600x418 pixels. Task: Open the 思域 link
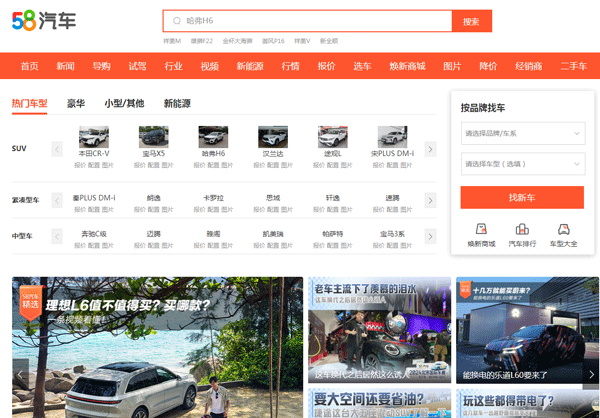click(x=273, y=198)
